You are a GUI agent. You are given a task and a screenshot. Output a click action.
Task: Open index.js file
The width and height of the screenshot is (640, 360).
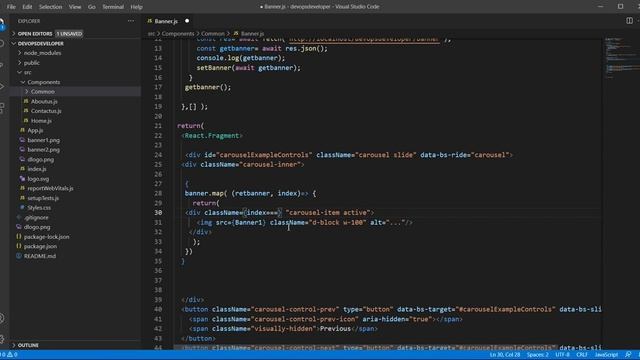(37, 169)
